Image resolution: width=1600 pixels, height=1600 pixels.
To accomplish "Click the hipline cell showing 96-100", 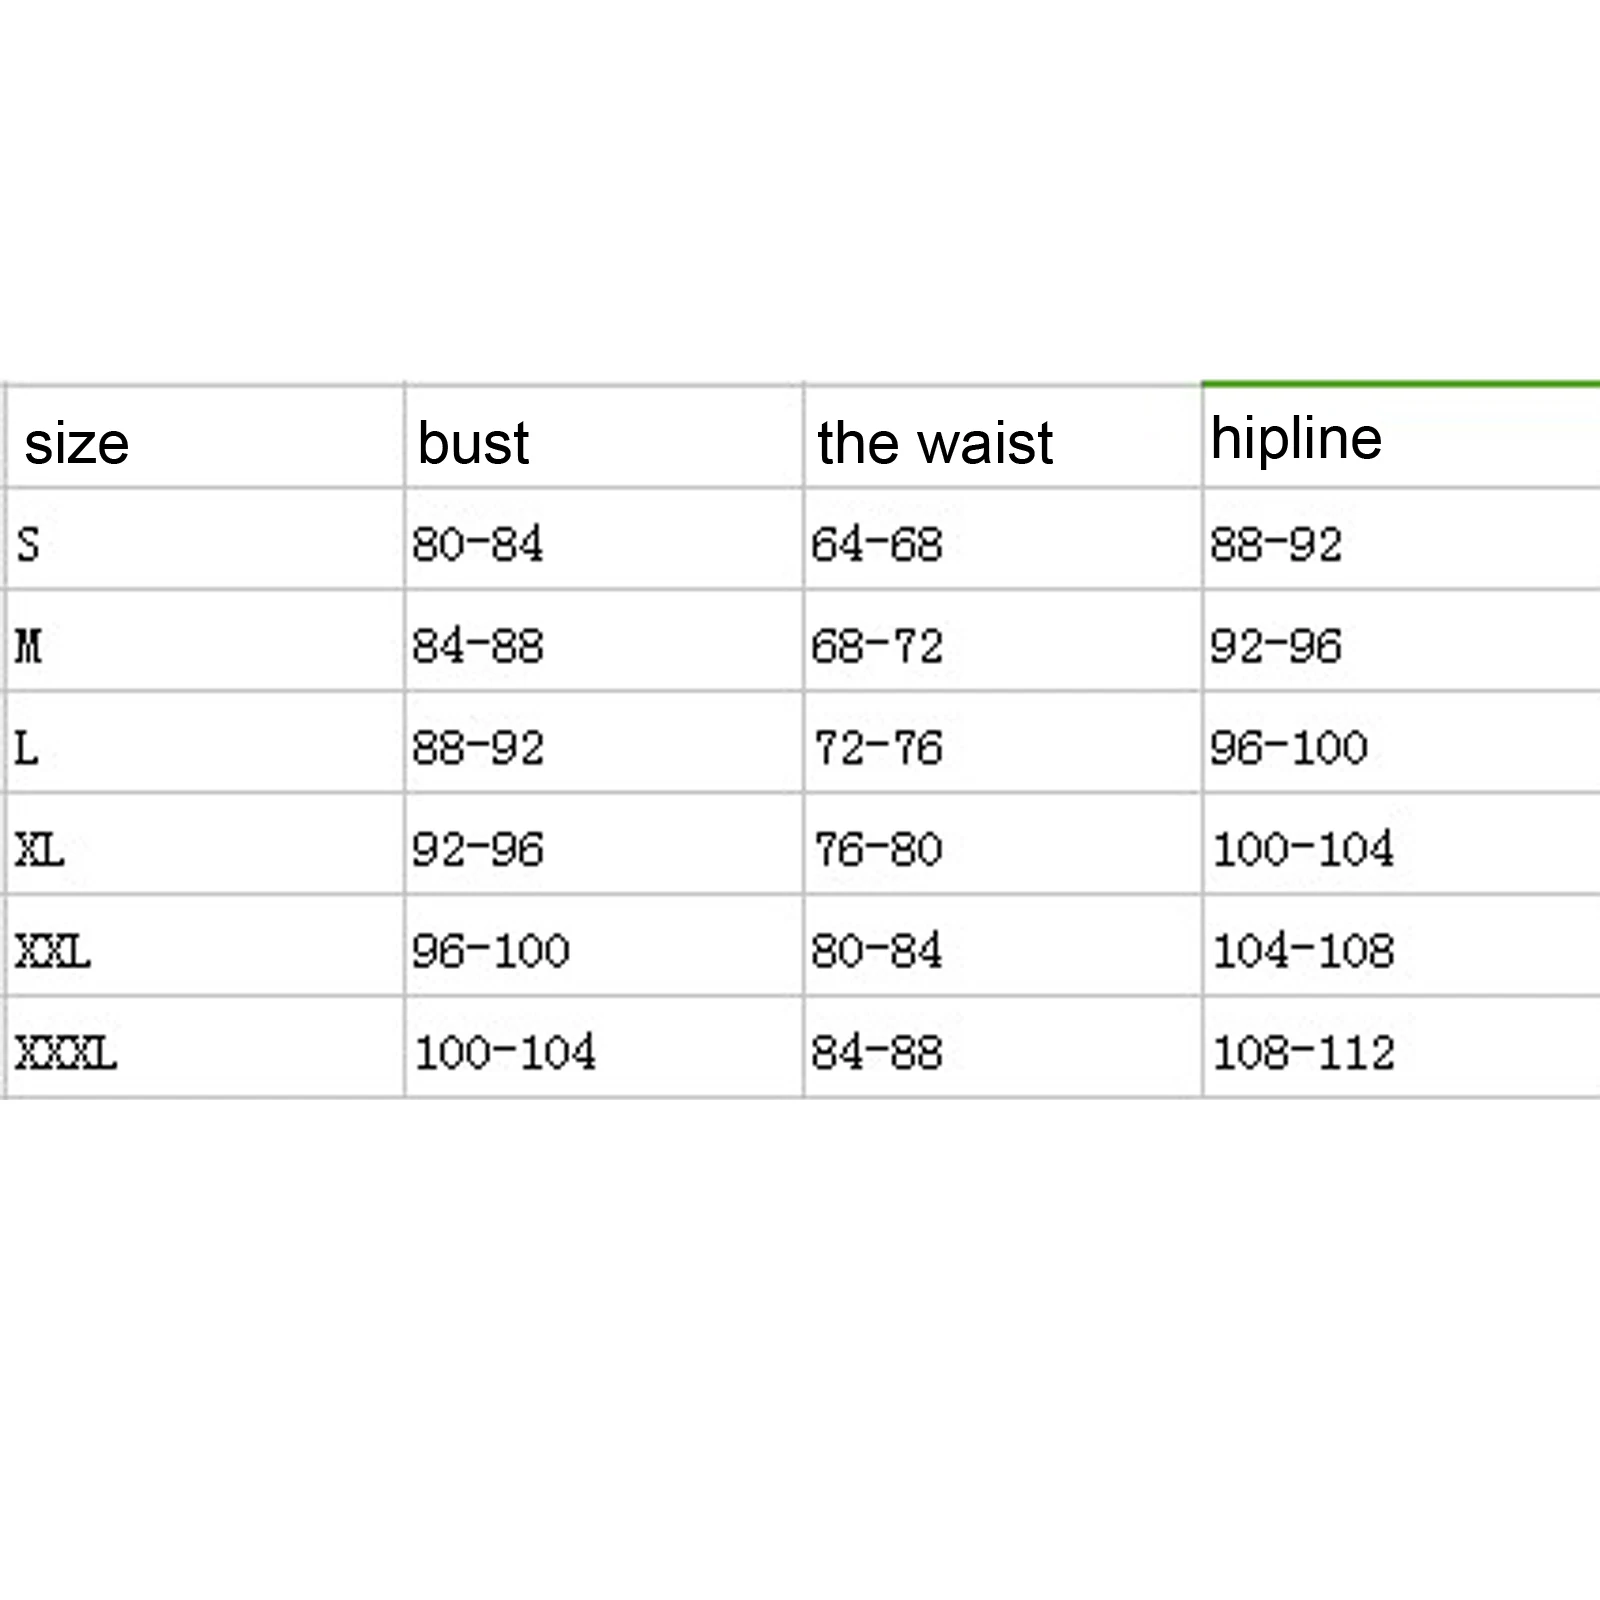I will coord(1289,748).
